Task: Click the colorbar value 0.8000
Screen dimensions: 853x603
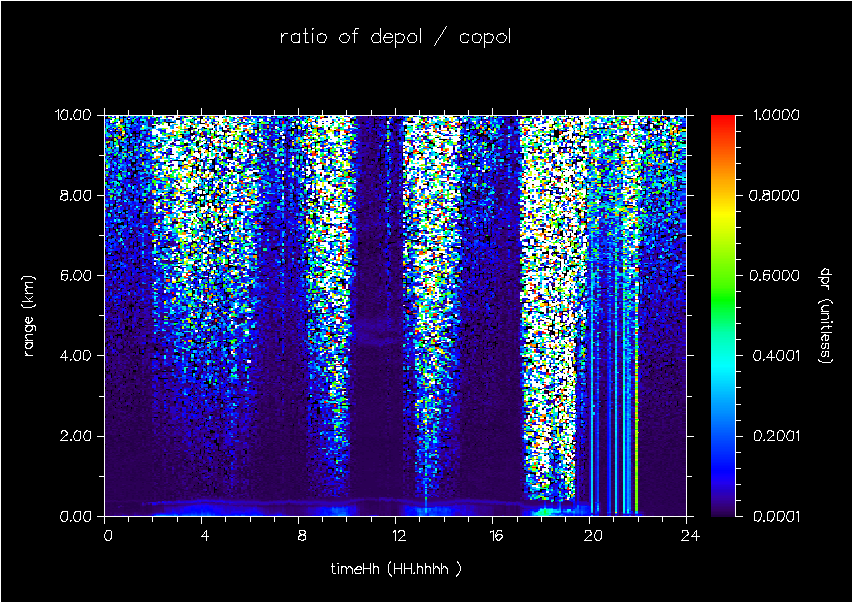Action: pyautogui.click(x=775, y=195)
